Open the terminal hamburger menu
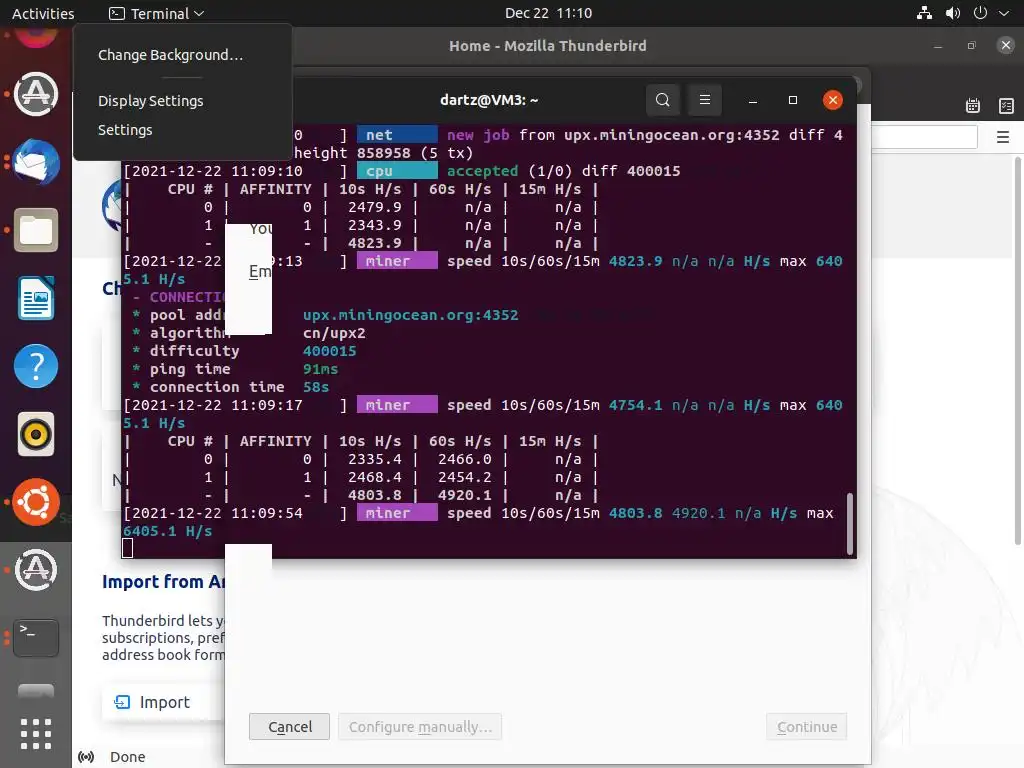This screenshot has width=1024, height=768. pyautogui.click(x=705, y=100)
